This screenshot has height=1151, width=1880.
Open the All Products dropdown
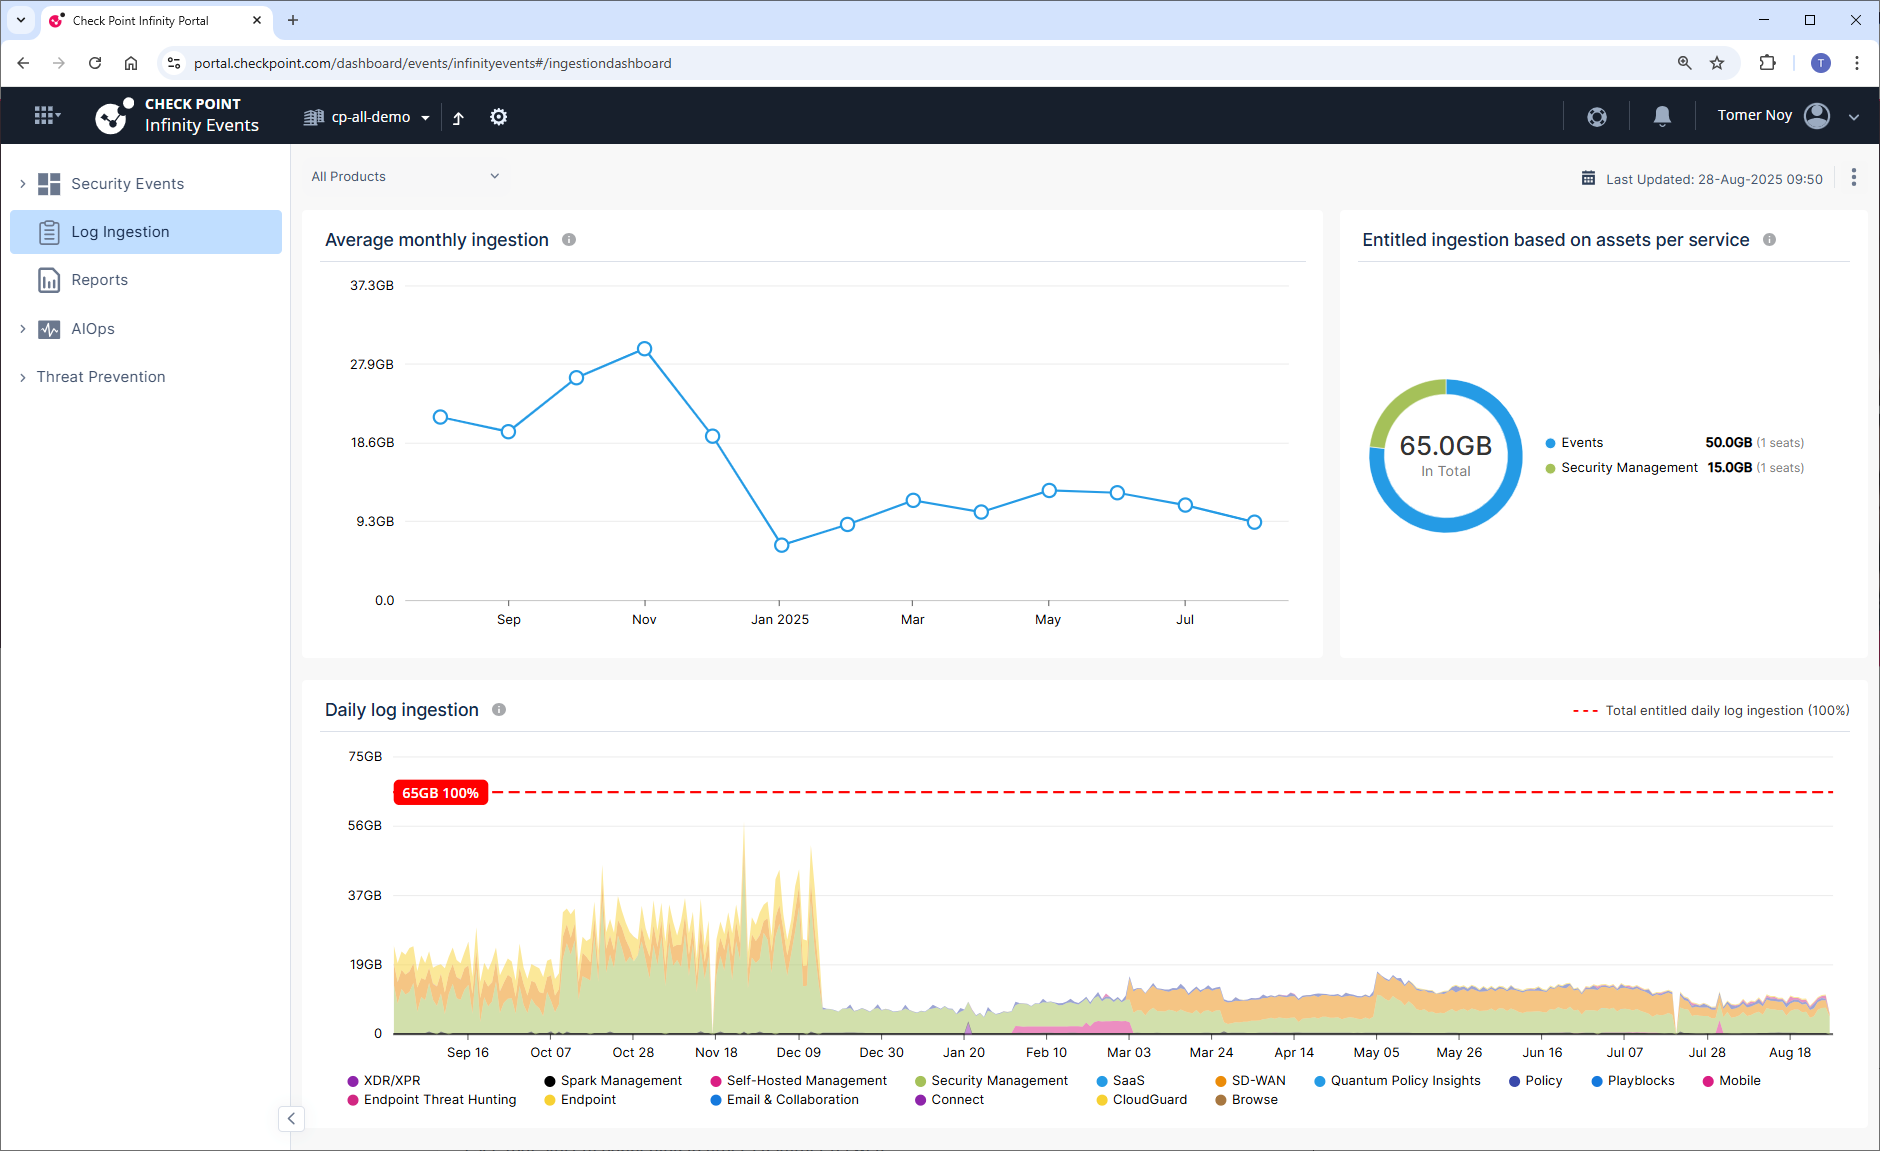[x=405, y=177]
